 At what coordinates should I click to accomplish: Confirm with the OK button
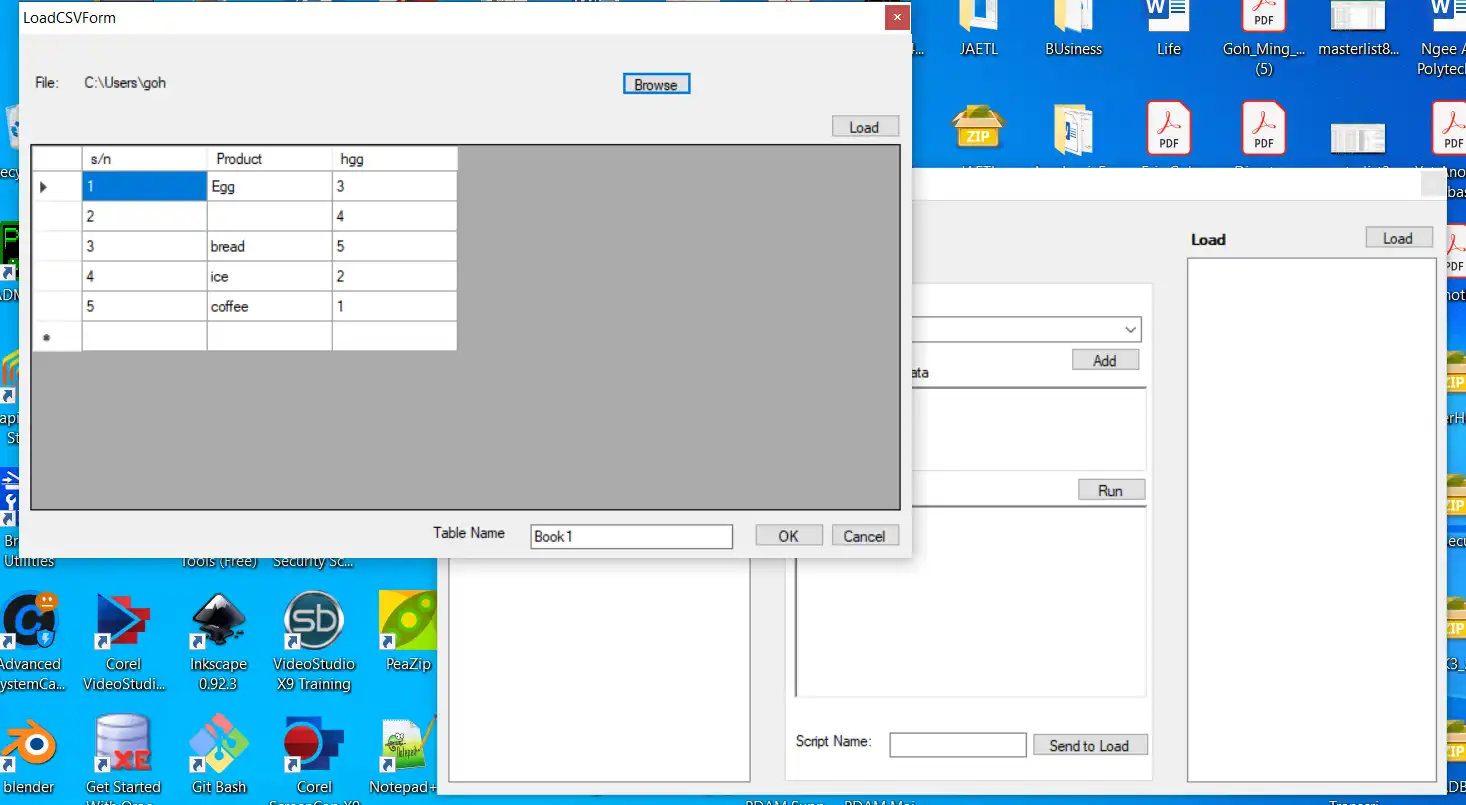tap(789, 536)
